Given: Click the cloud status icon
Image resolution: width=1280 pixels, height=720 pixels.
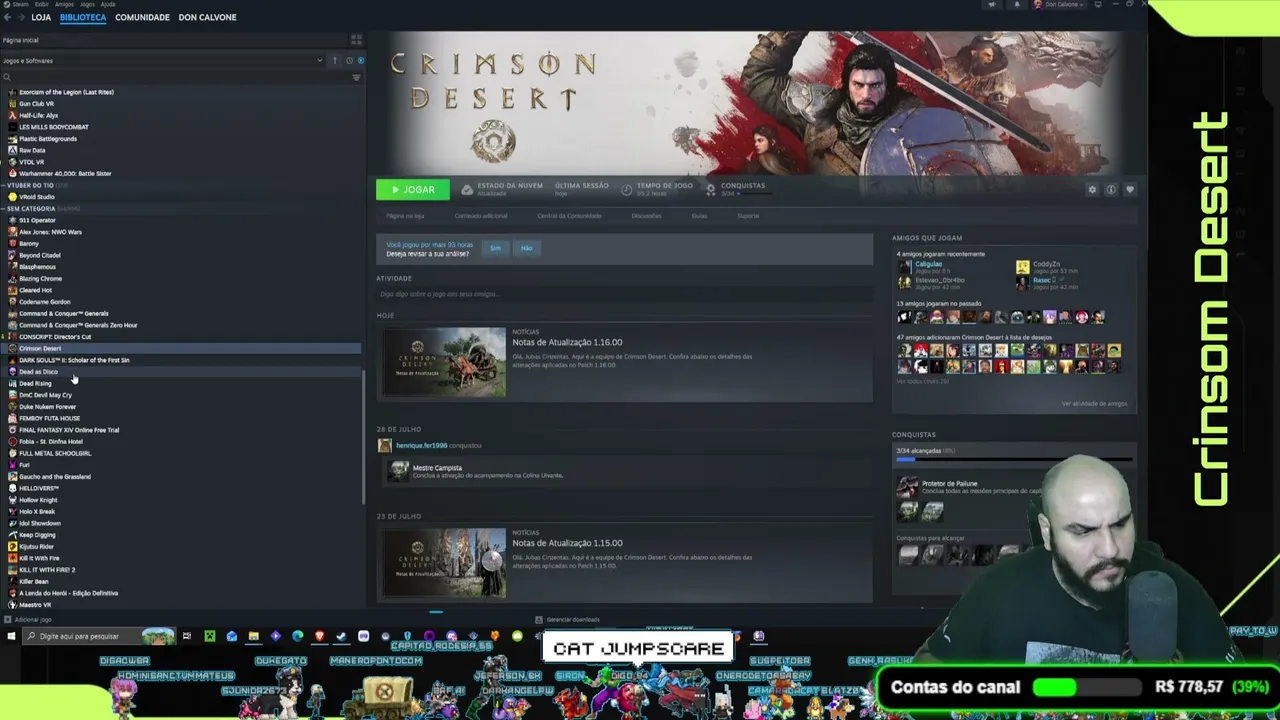Looking at the screenshot, I should pos(467,189).
